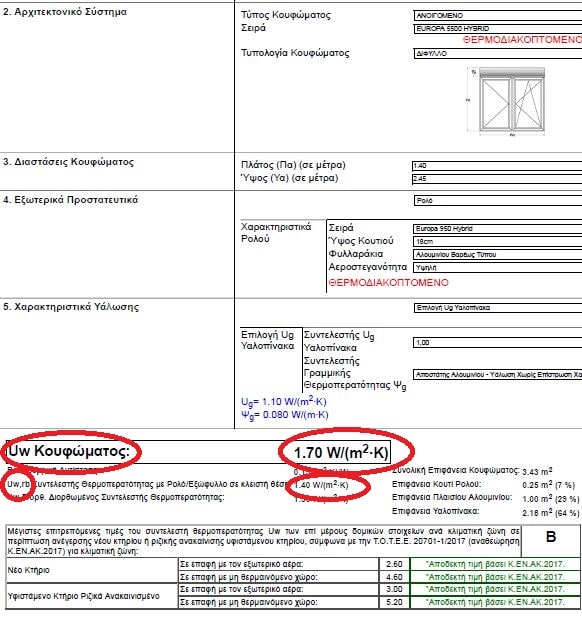Click the Ύψος height field with 2.45

(x=497, y=179)
